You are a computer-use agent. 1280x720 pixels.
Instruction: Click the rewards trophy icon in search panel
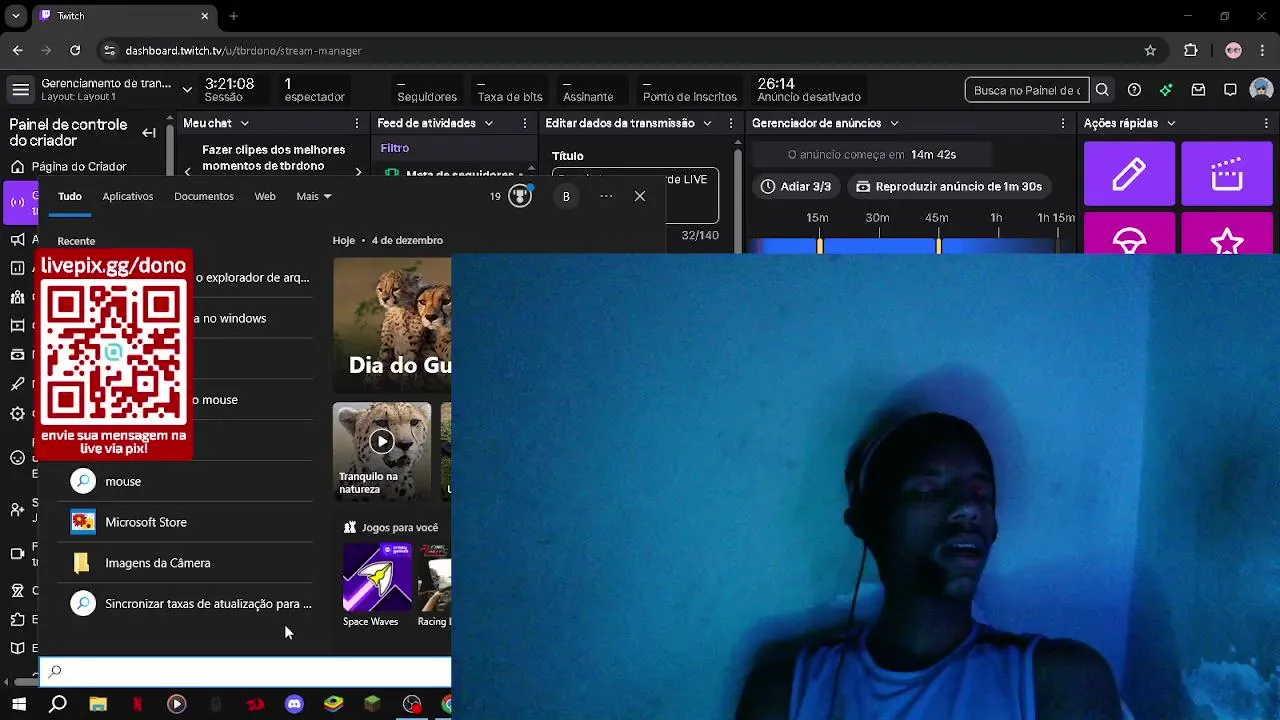pyautogui.click(x=520, y=196)
